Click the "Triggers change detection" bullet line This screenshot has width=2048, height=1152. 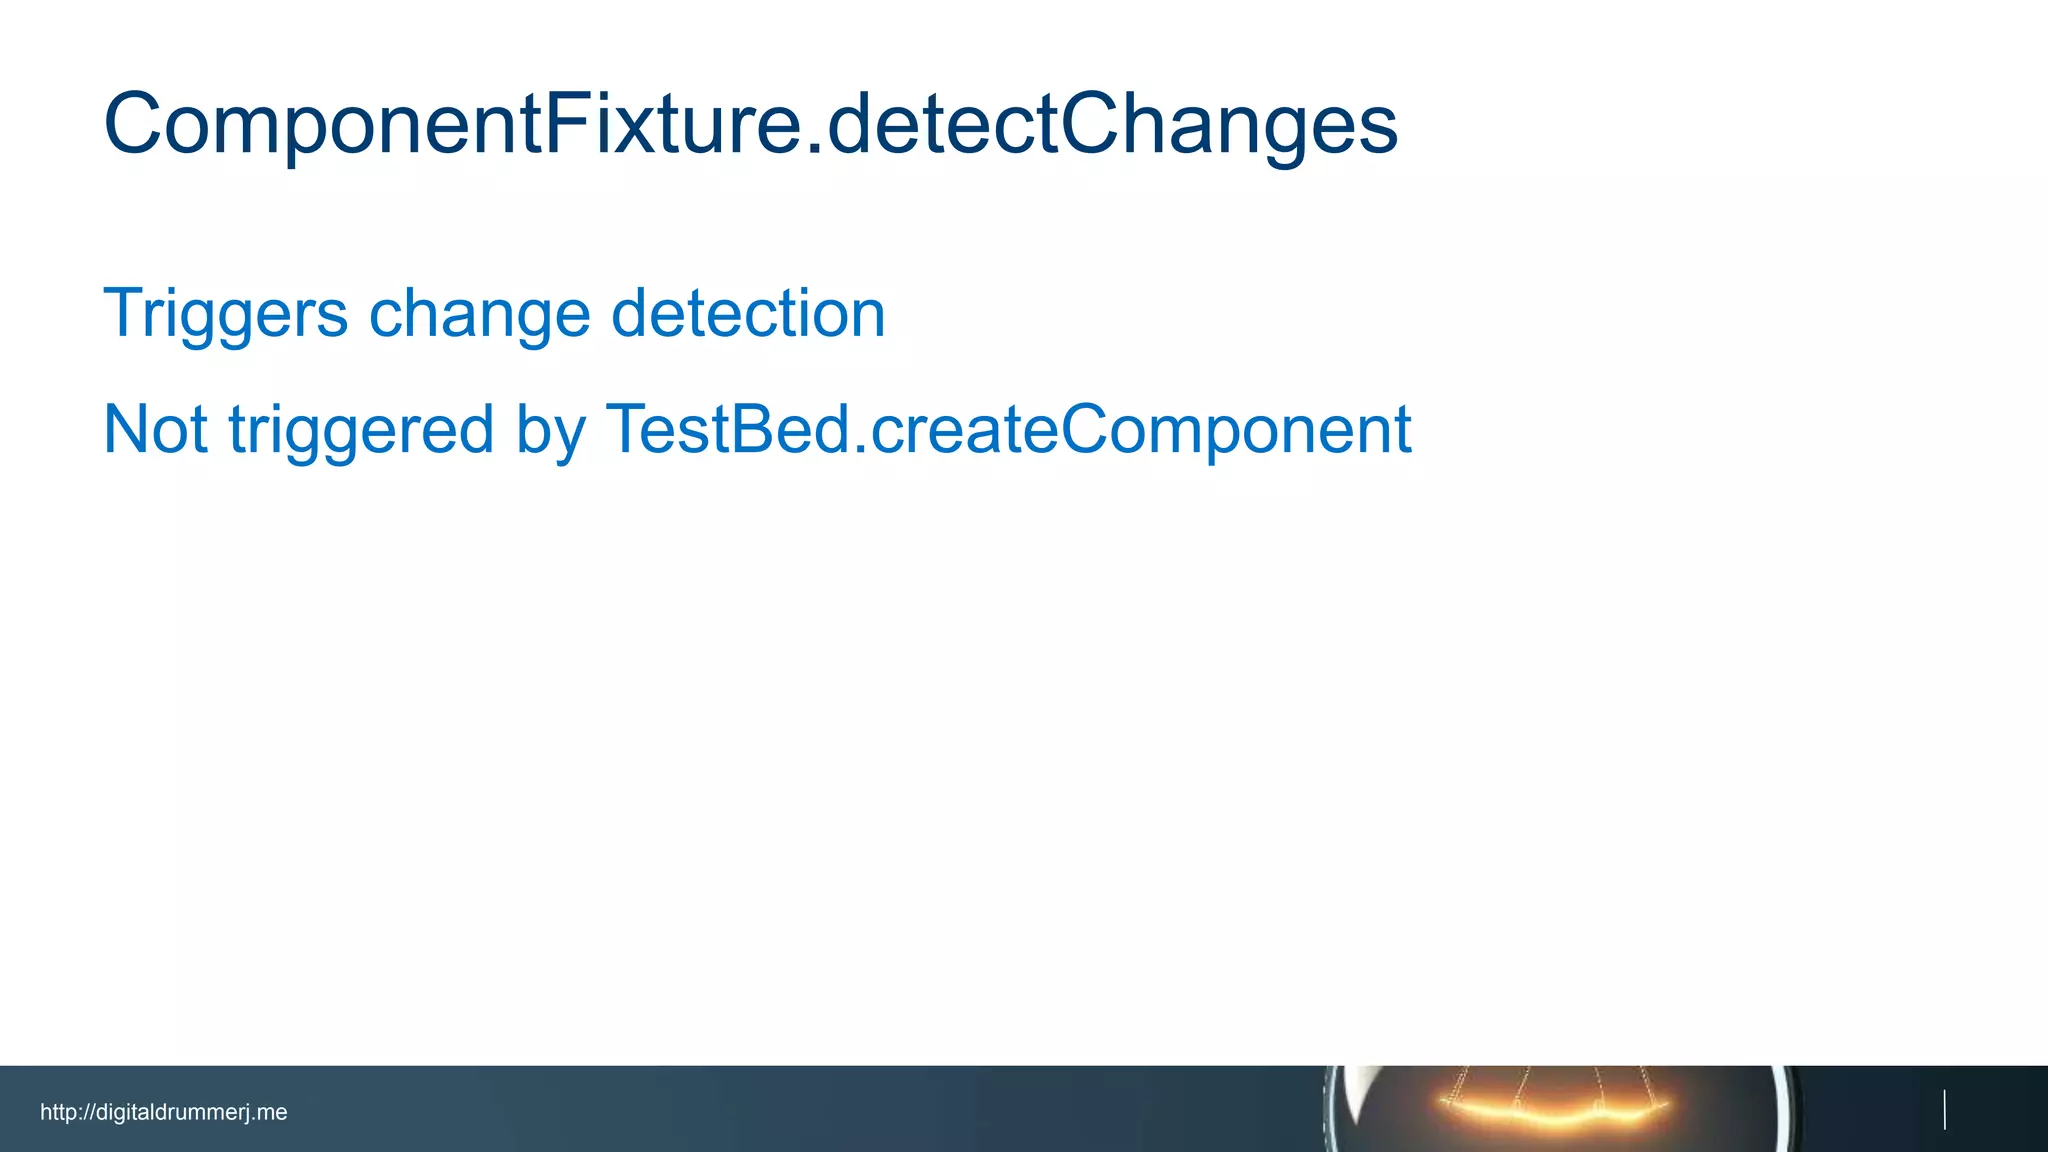[x=494, y=313]
